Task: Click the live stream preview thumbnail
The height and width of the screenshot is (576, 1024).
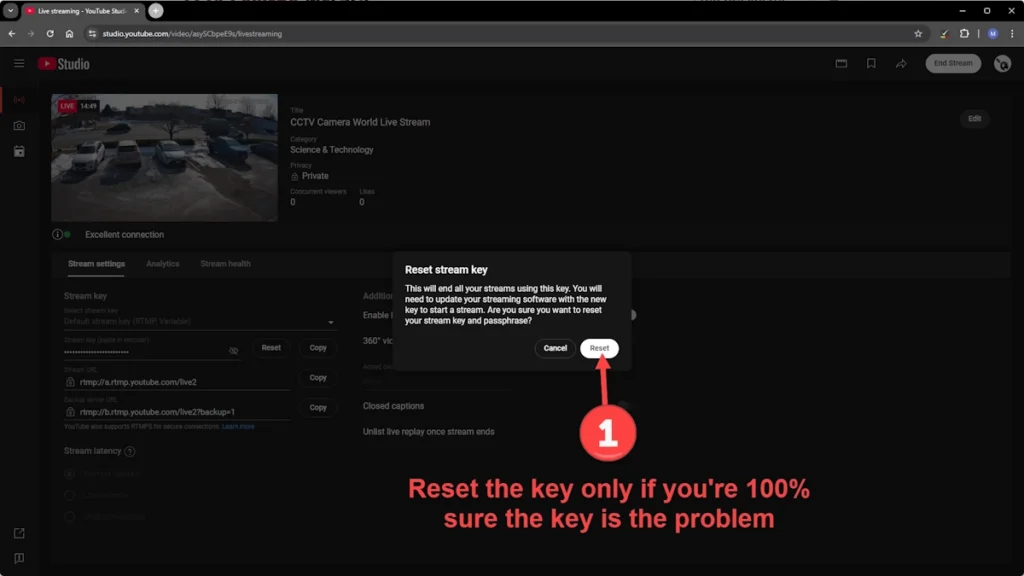Action: coord(165,158)
